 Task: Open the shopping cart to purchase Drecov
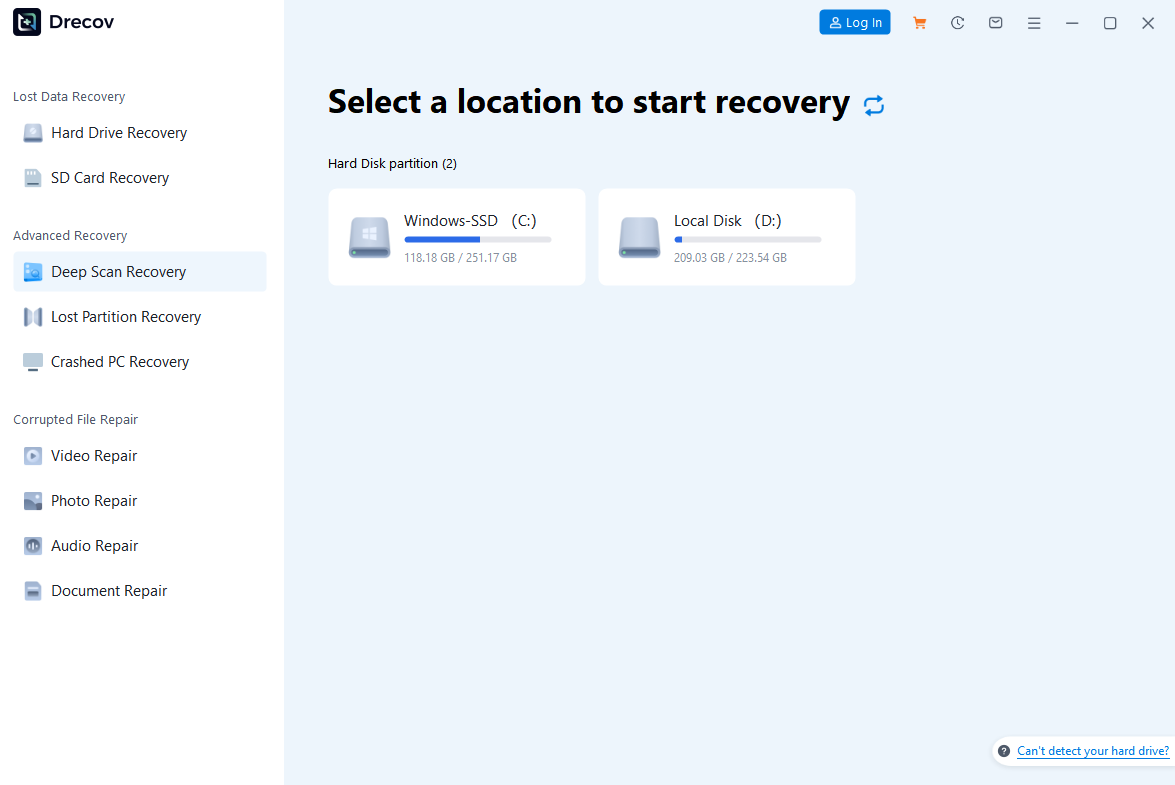pos(919,22)
